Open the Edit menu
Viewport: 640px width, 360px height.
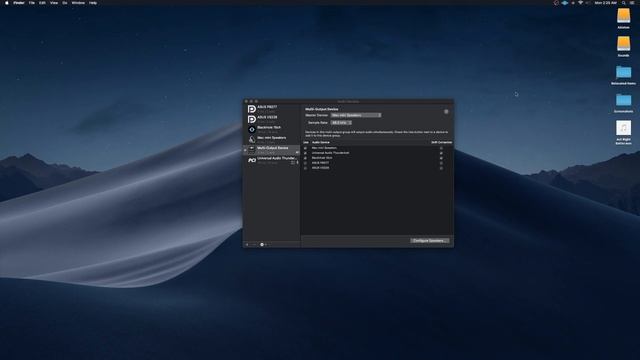(42, 3)
